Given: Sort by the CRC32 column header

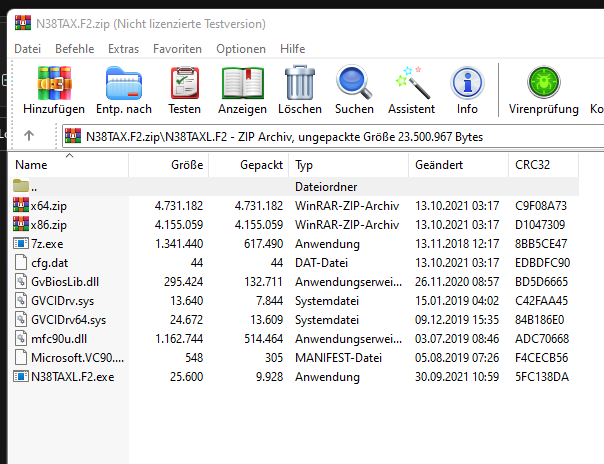Looking at the screenshot, I should 544,165.
